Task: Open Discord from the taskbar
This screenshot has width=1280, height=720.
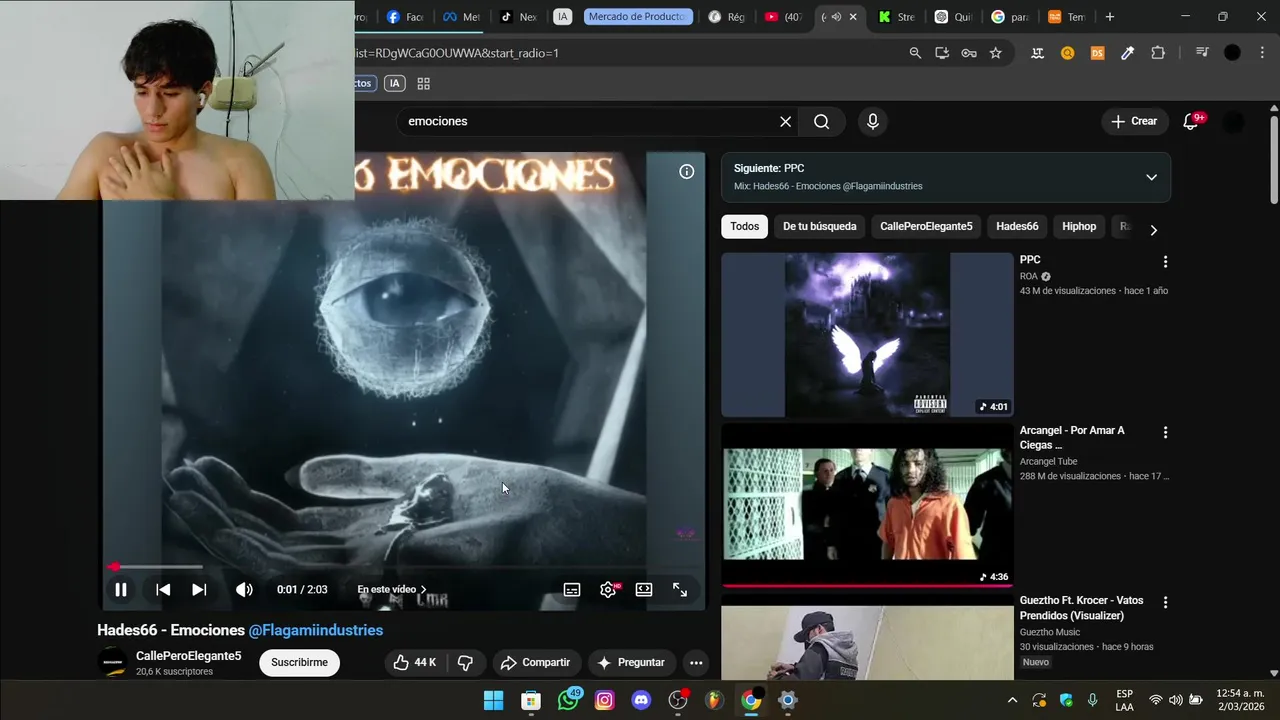Action: click(x=641, y=701)
